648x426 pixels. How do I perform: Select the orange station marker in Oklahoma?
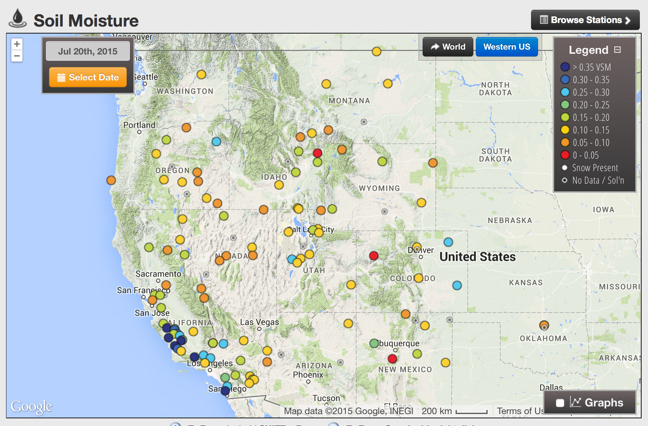click(544, 326)
